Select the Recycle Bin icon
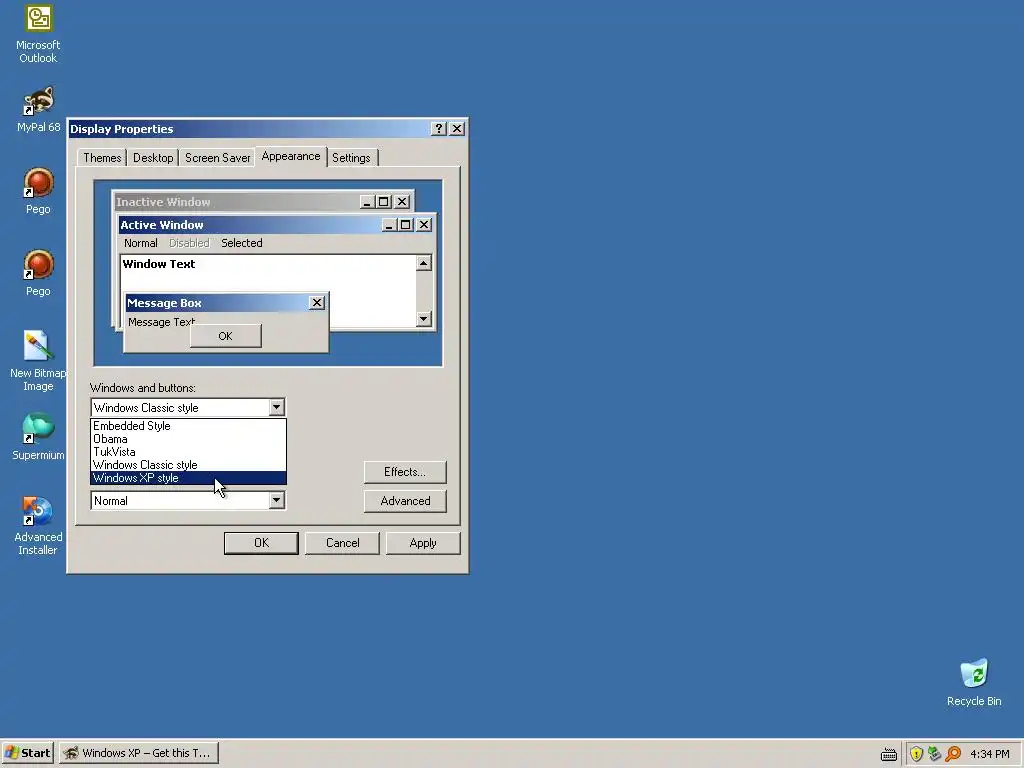The width and height of the screenshot is (1024, 768). [x=974, y=683]
